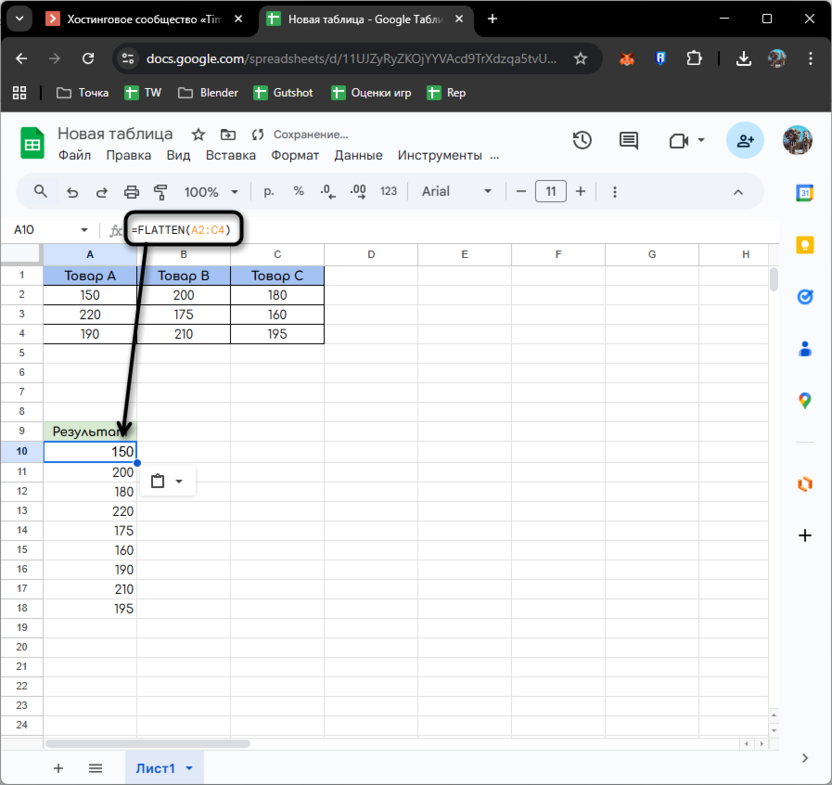Viewport: 832px width, 785px height.
Task: Hide the side panel arrow
Action: [x=805, y=758]
